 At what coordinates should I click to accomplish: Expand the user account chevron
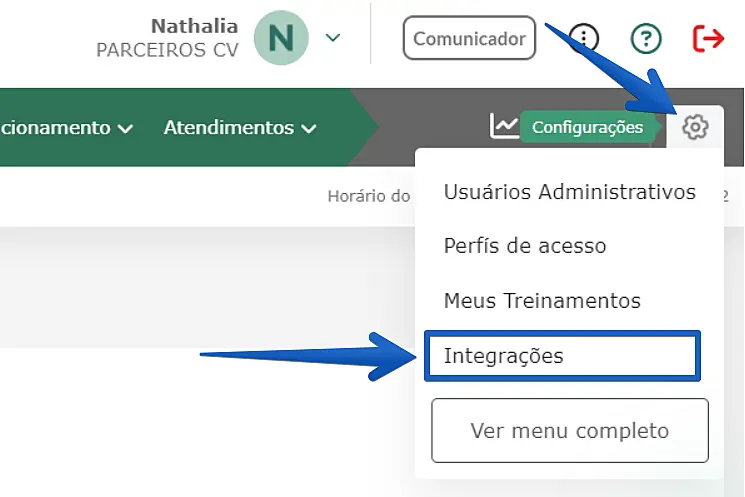coord(333,38)
